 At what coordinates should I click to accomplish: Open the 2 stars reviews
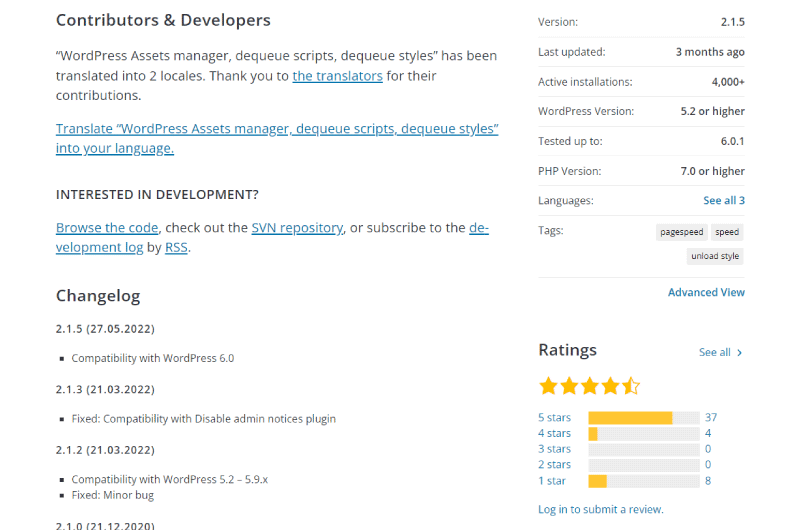click(554, 465)
